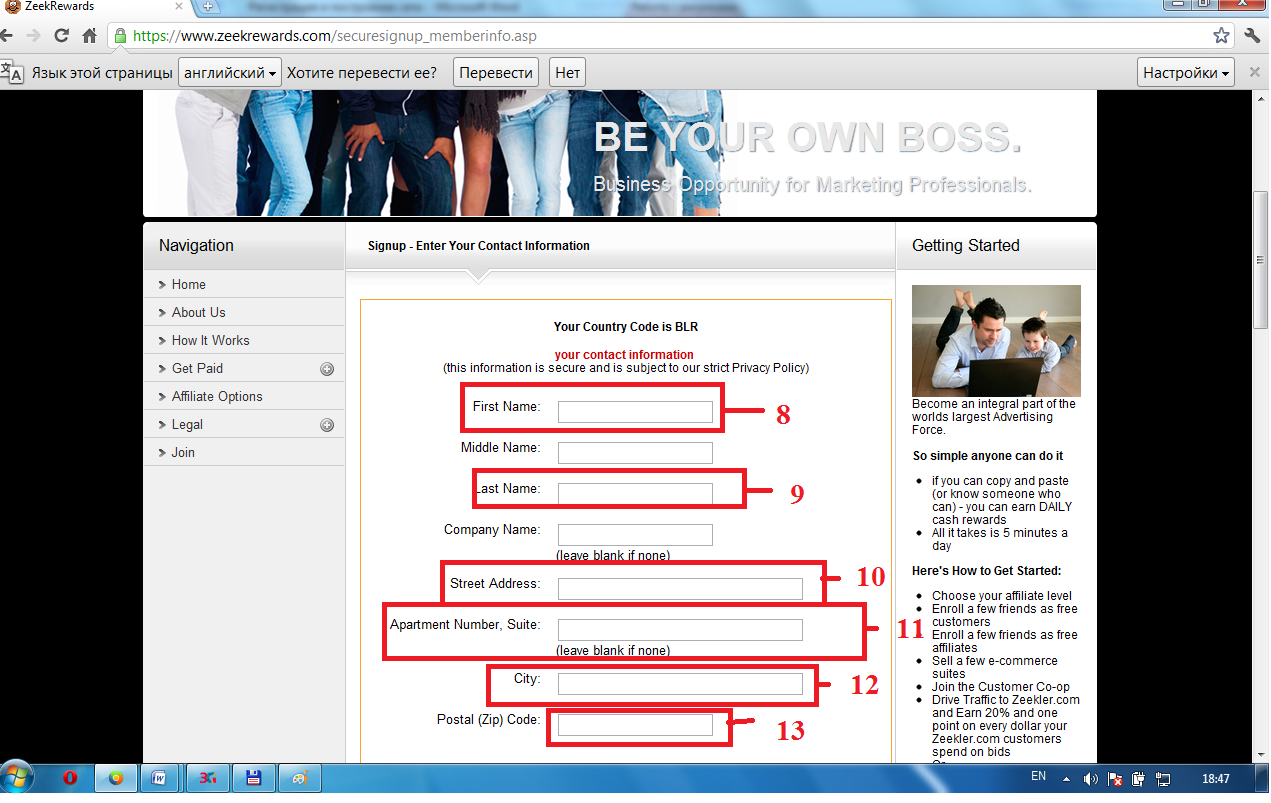Click the Street Address input field
Image resolution: width=1271 pixels, height=803 pixels.
680,589
